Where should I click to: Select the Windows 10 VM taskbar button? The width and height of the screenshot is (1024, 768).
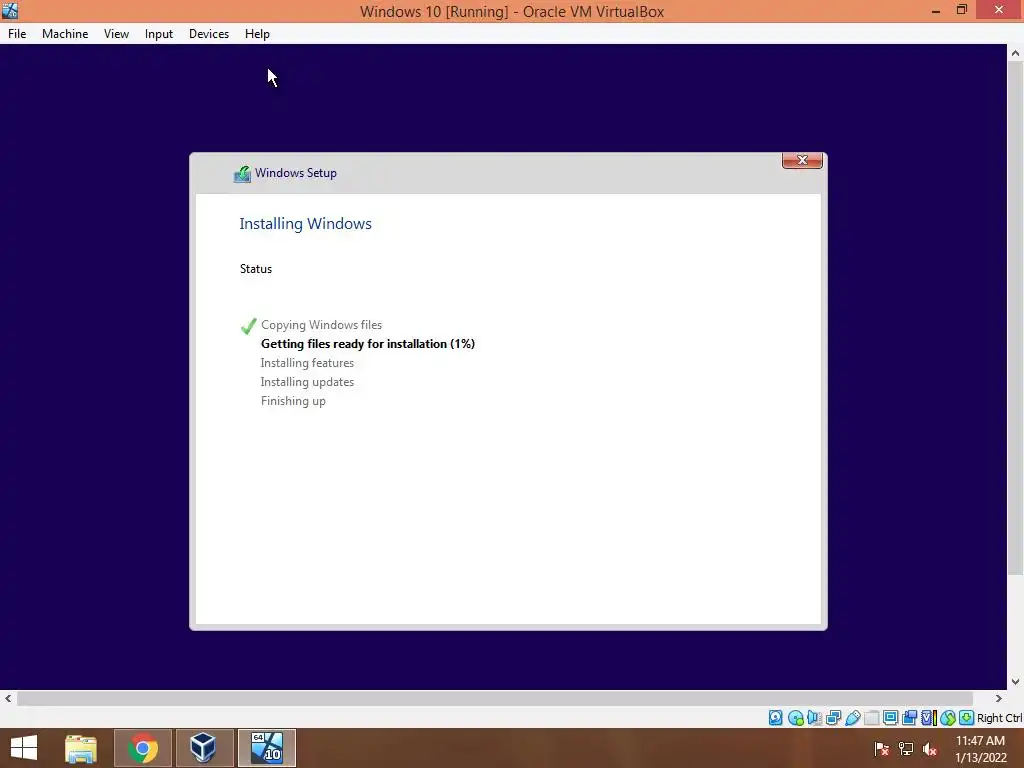(x=267, y=748)
